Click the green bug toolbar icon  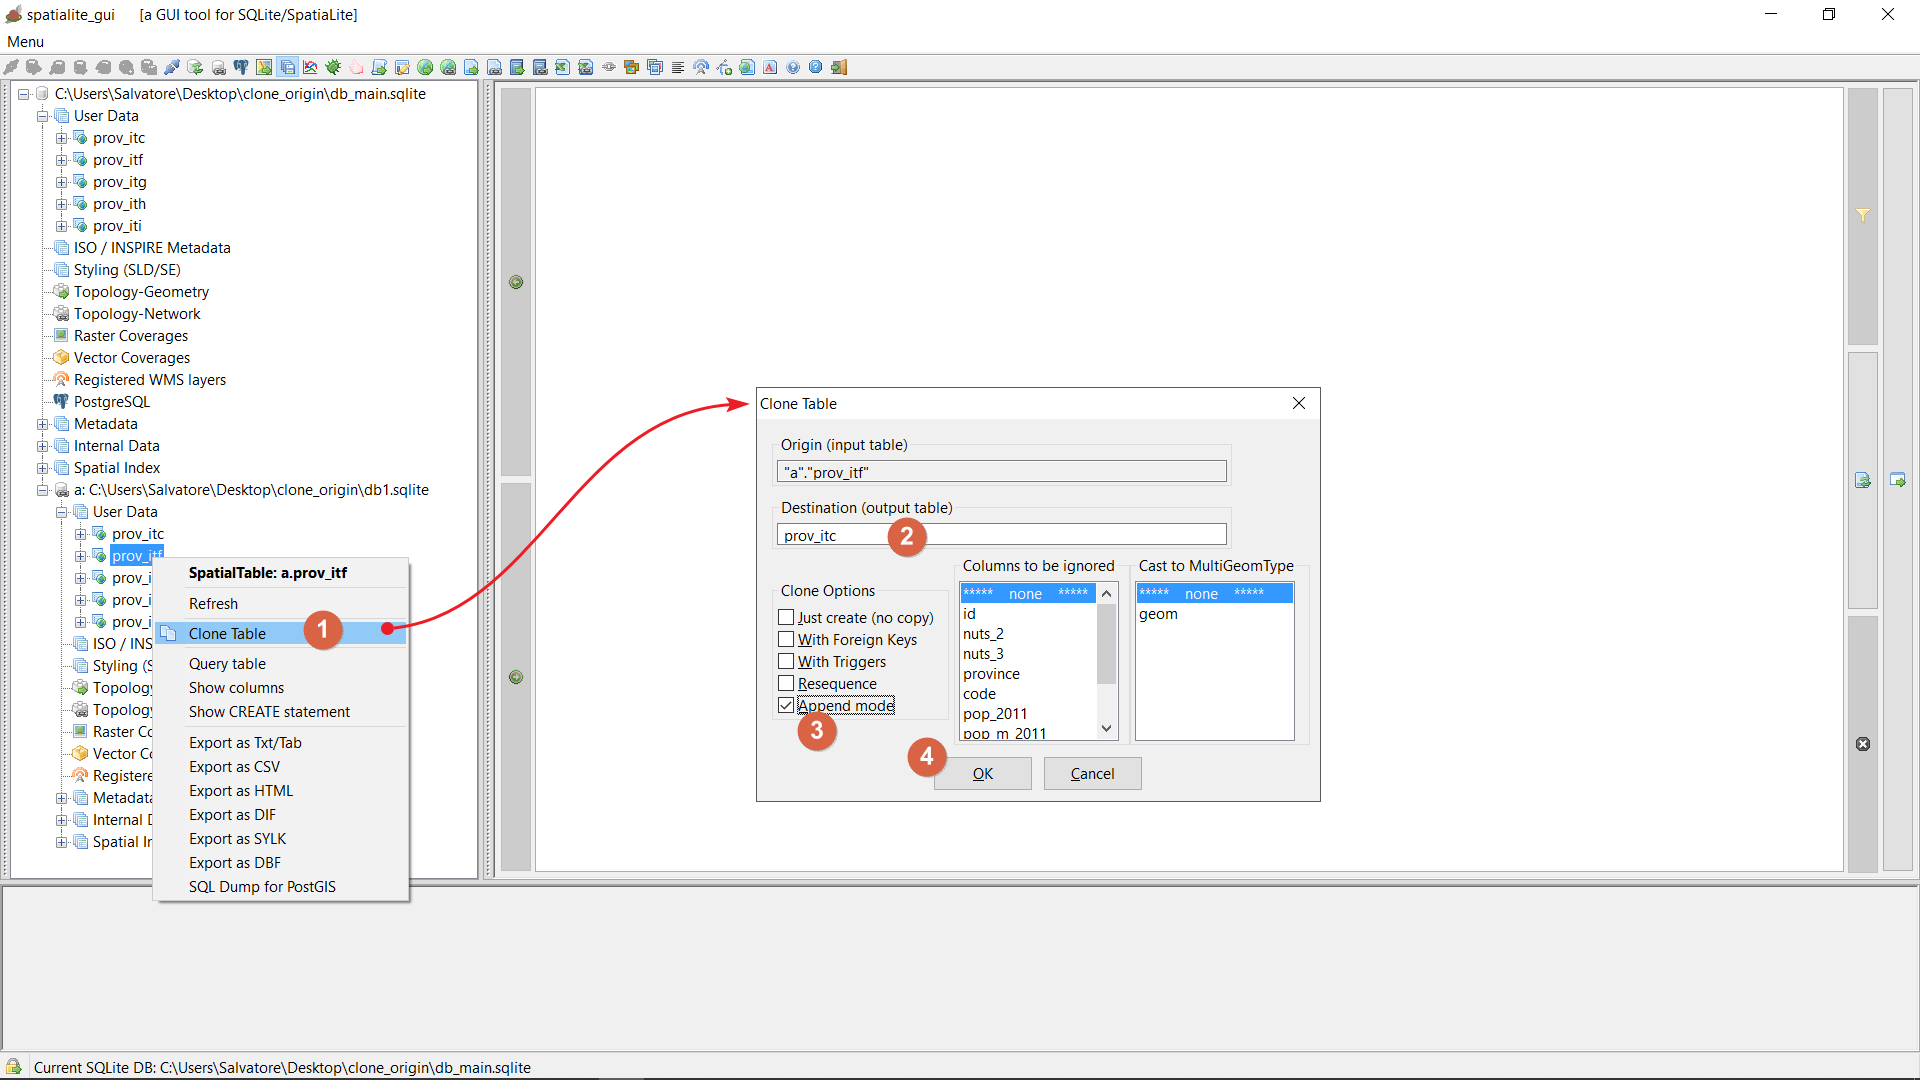(333, 67)
